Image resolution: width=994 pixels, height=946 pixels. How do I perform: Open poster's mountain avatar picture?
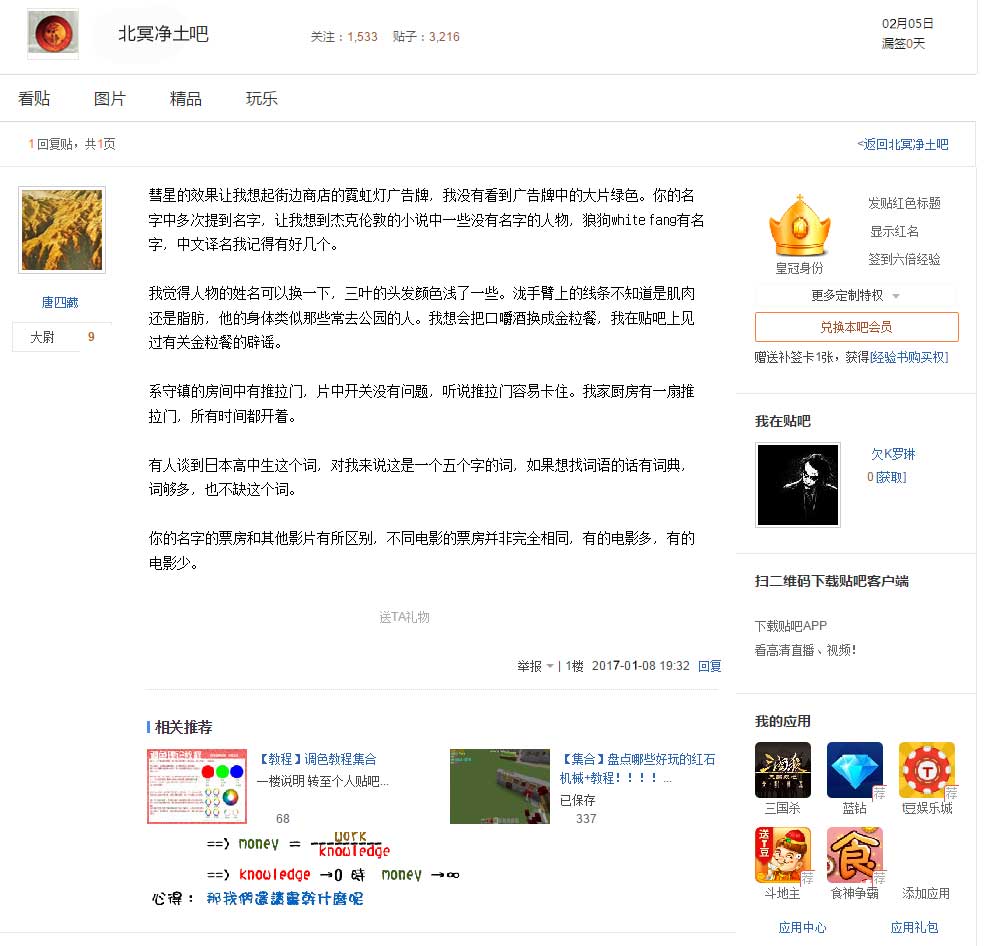click(62, 230)
